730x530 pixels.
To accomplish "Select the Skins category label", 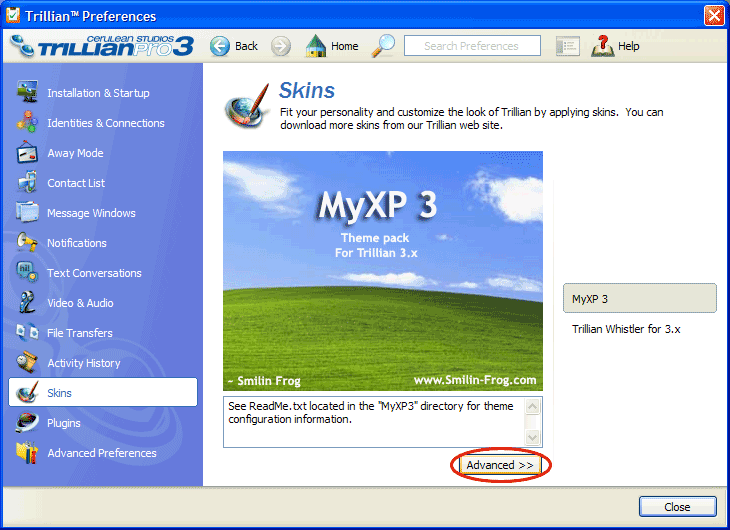I will tap(59, 393).
